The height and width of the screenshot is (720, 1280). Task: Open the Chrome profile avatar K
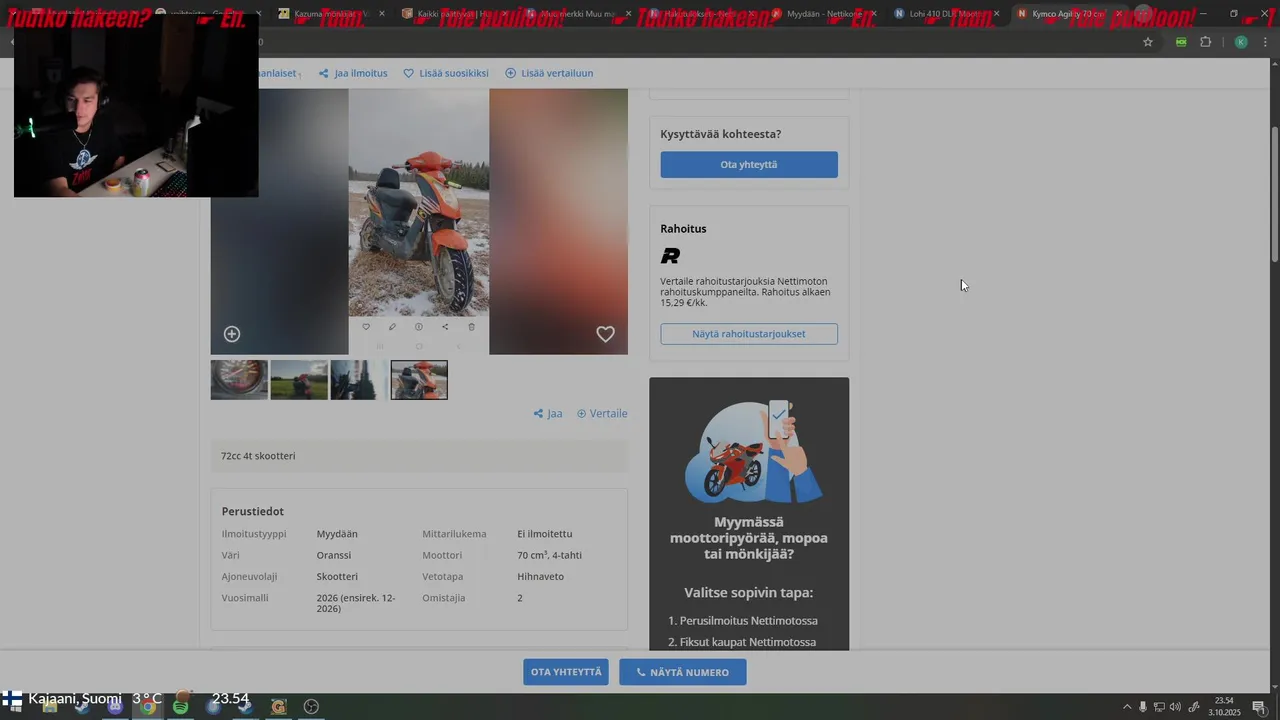[1241, 42]
